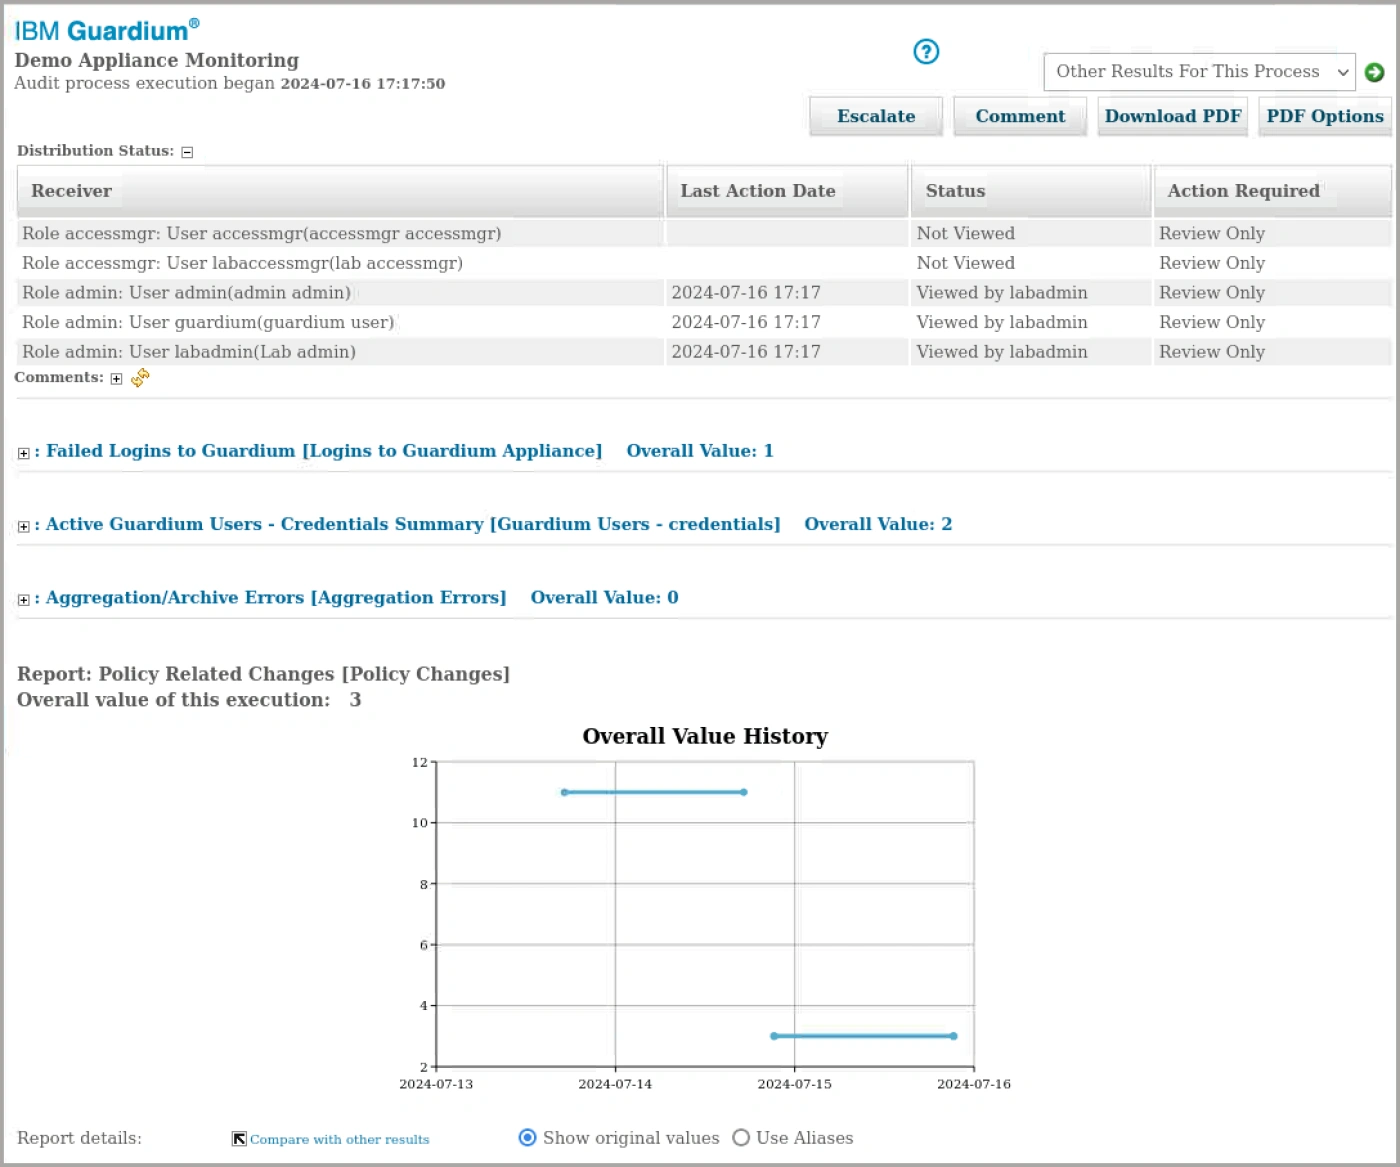Click Overall Value: 1 text
1400x1167 pixels.
[700, 451]
